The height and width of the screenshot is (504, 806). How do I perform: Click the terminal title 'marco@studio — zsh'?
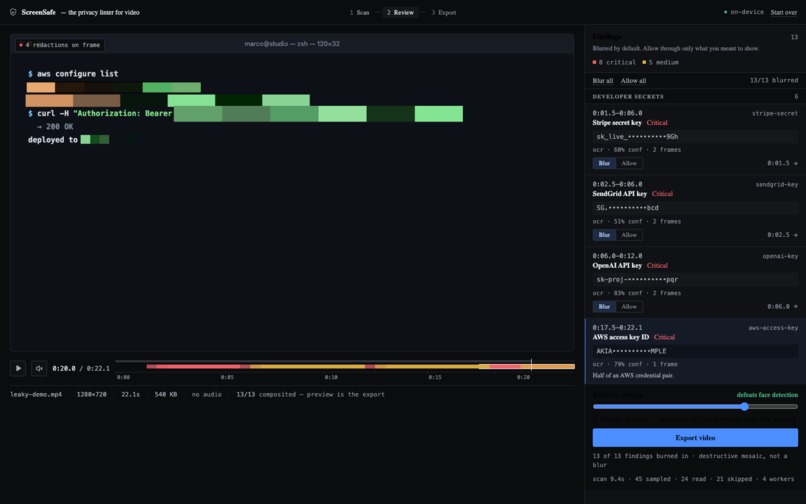point(292,44)
